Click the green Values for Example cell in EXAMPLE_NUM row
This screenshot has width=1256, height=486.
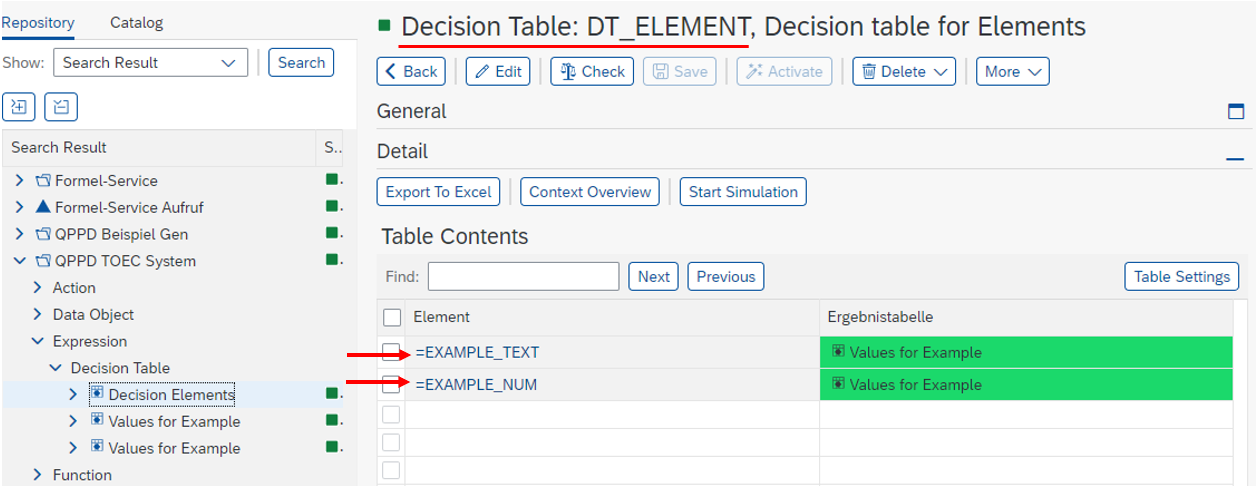(x=1025, y=384)
